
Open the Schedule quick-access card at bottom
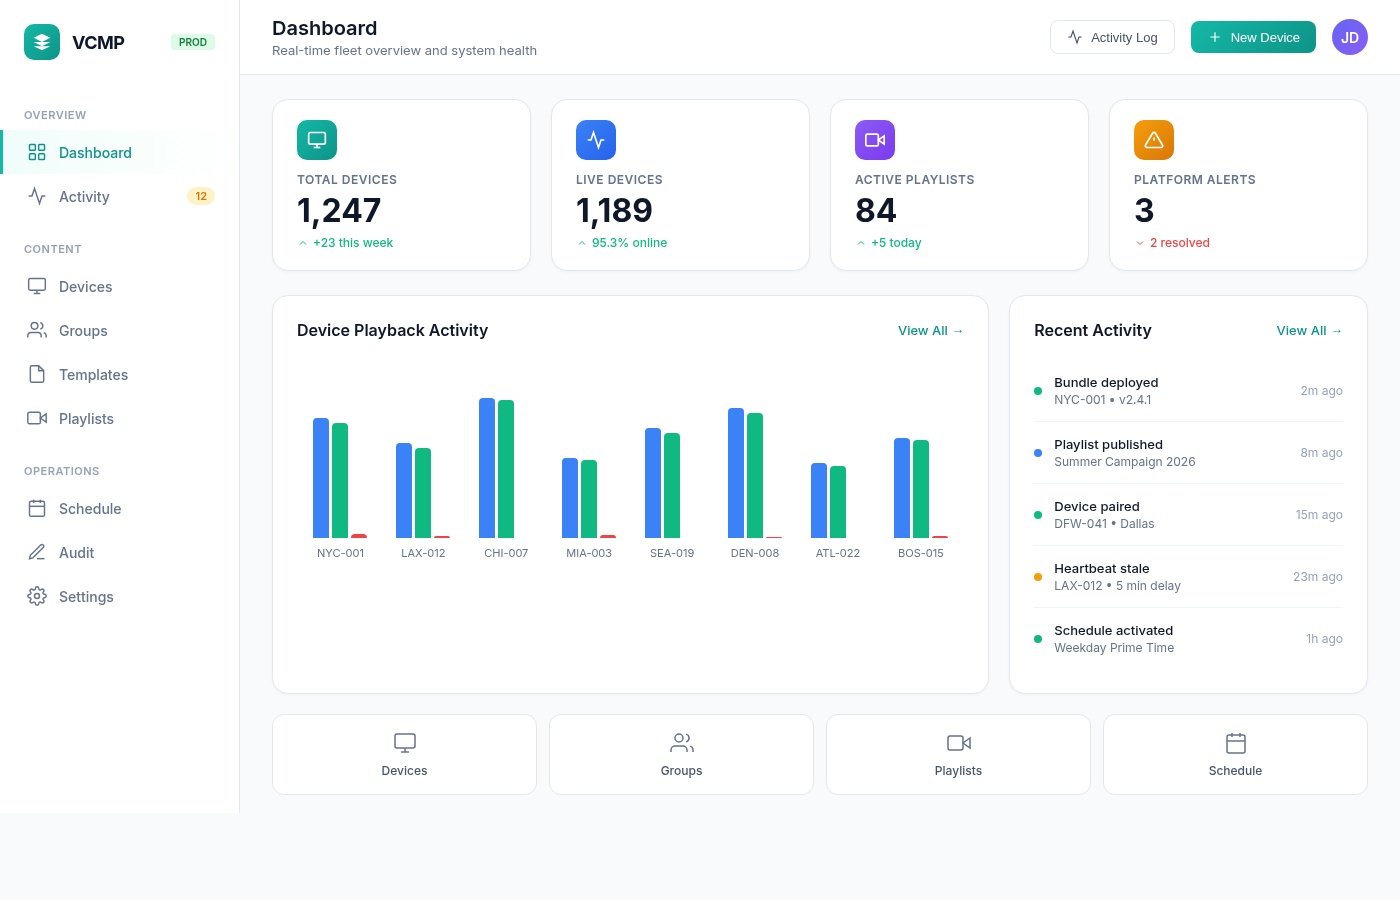(1235, 755)
